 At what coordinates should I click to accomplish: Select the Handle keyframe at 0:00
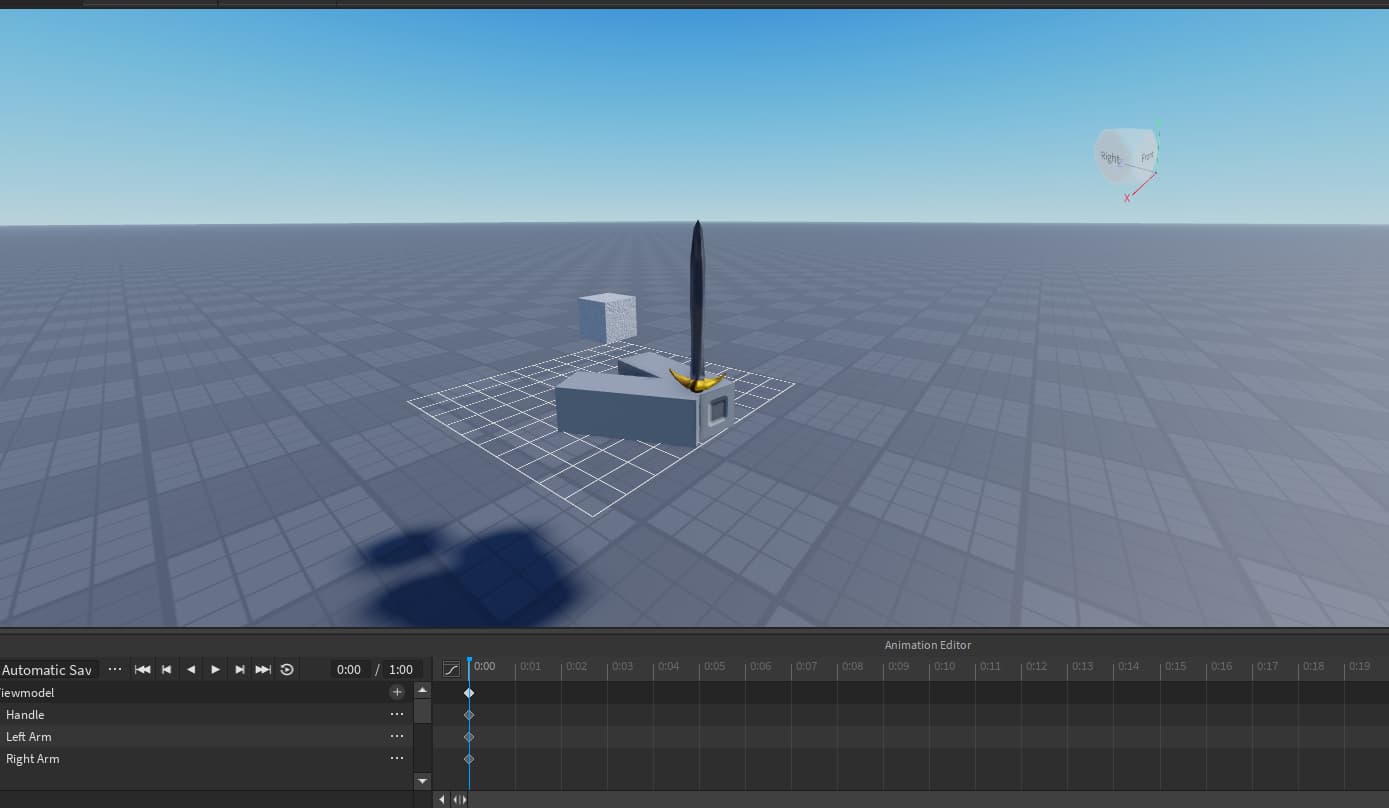[469, 715]
